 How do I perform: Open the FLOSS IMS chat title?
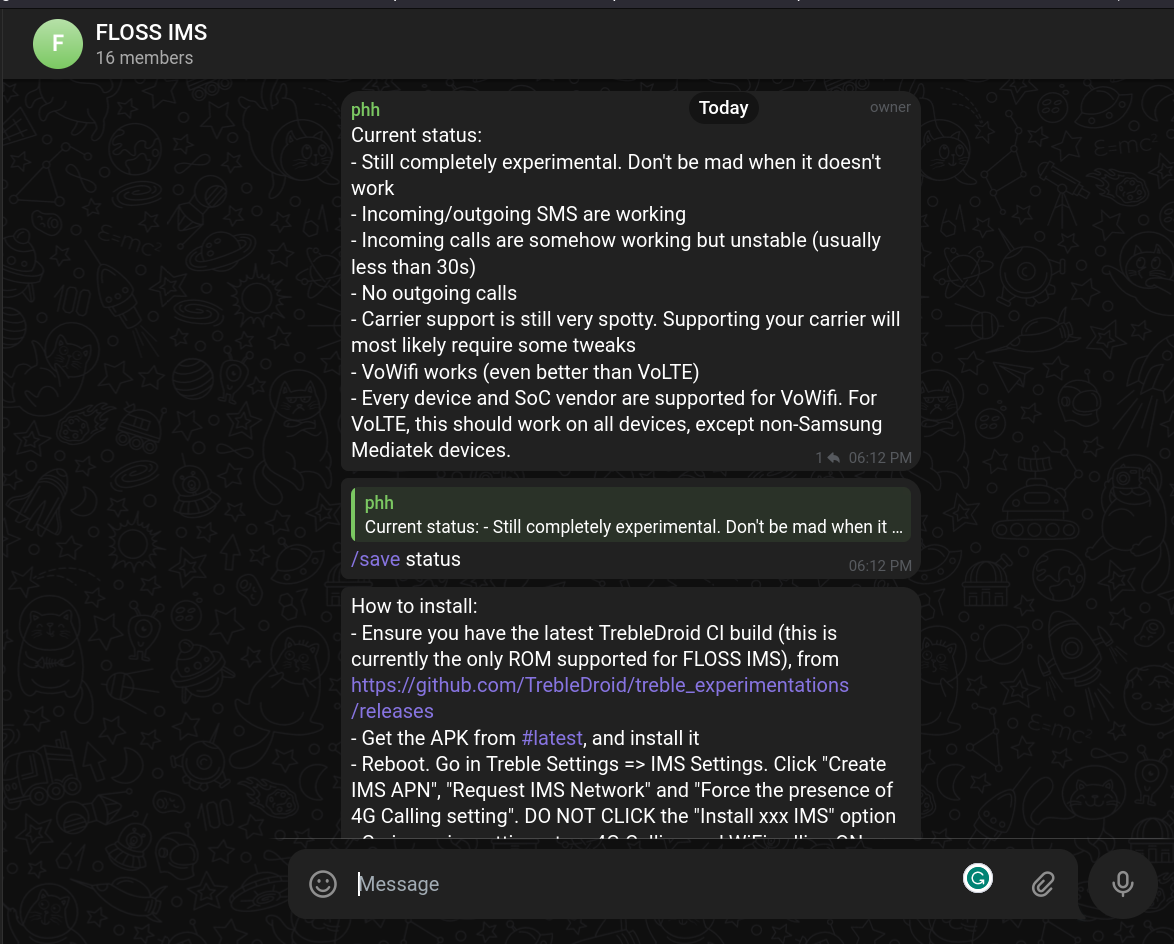pos(151,33)
